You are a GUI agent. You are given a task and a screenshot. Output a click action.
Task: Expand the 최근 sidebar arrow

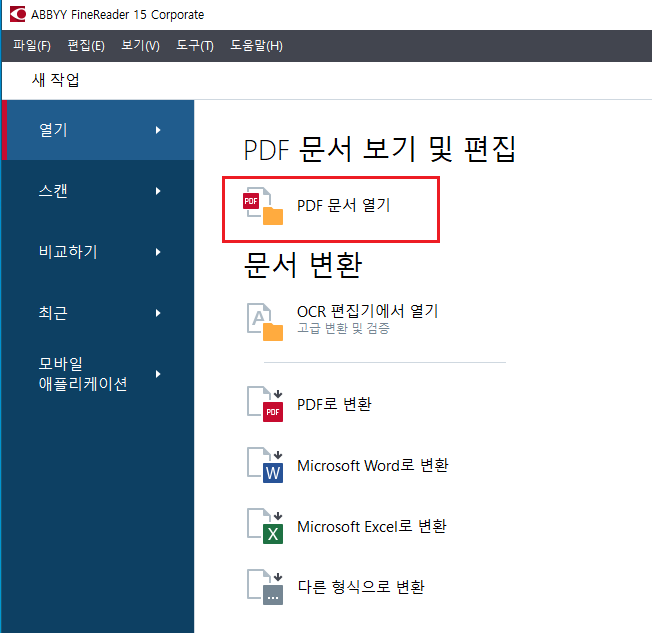coord(158,313)
